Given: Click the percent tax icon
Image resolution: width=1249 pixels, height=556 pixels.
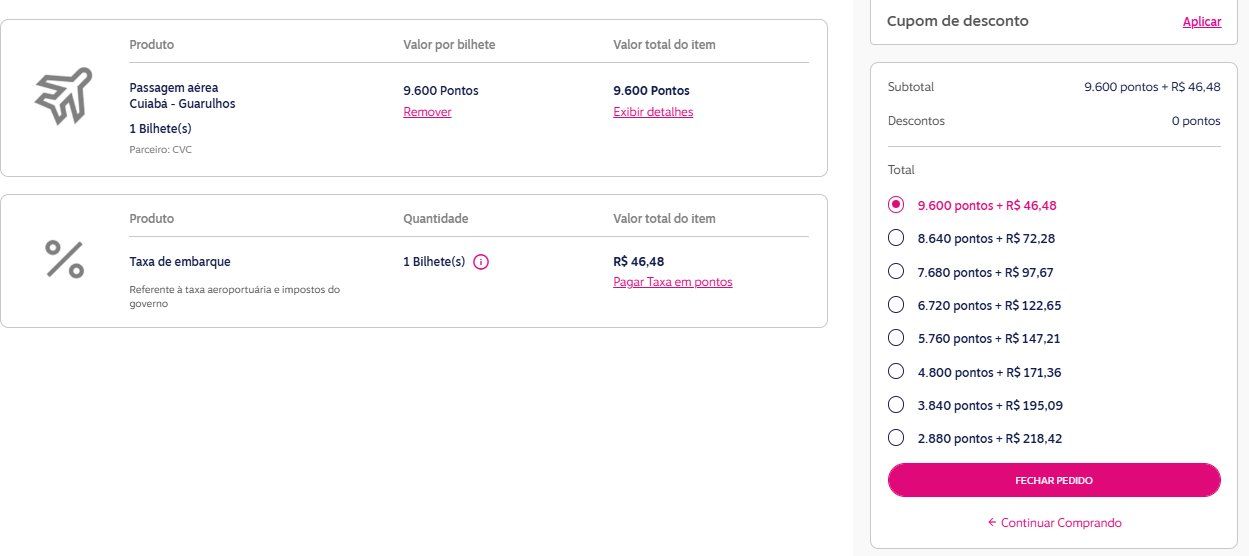Looking at the screenshot, I should pos(64,260).
